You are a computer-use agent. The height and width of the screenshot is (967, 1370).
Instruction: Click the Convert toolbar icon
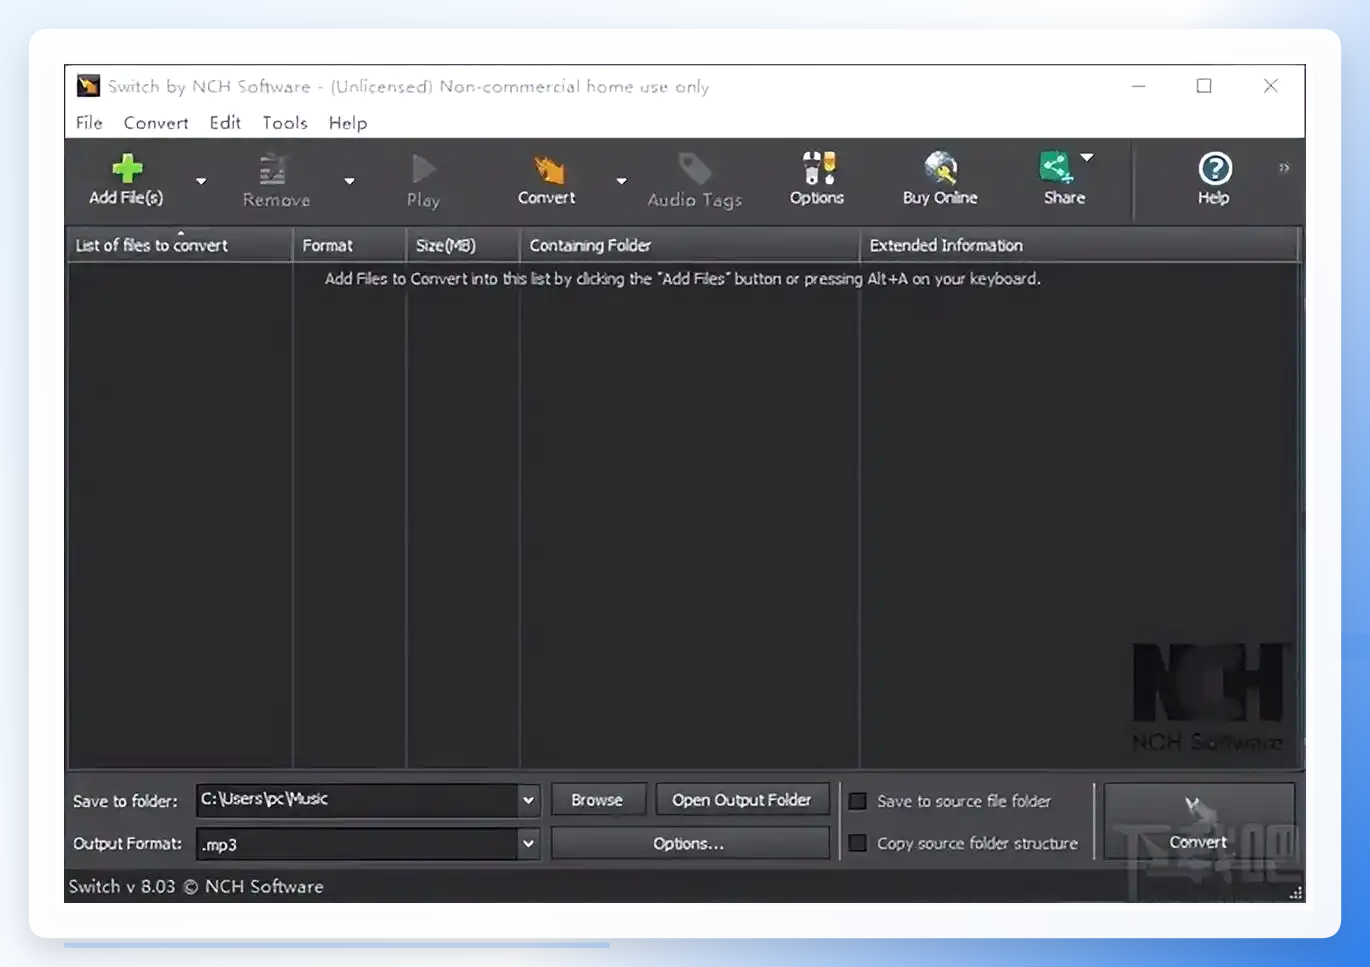click(548, 169)
